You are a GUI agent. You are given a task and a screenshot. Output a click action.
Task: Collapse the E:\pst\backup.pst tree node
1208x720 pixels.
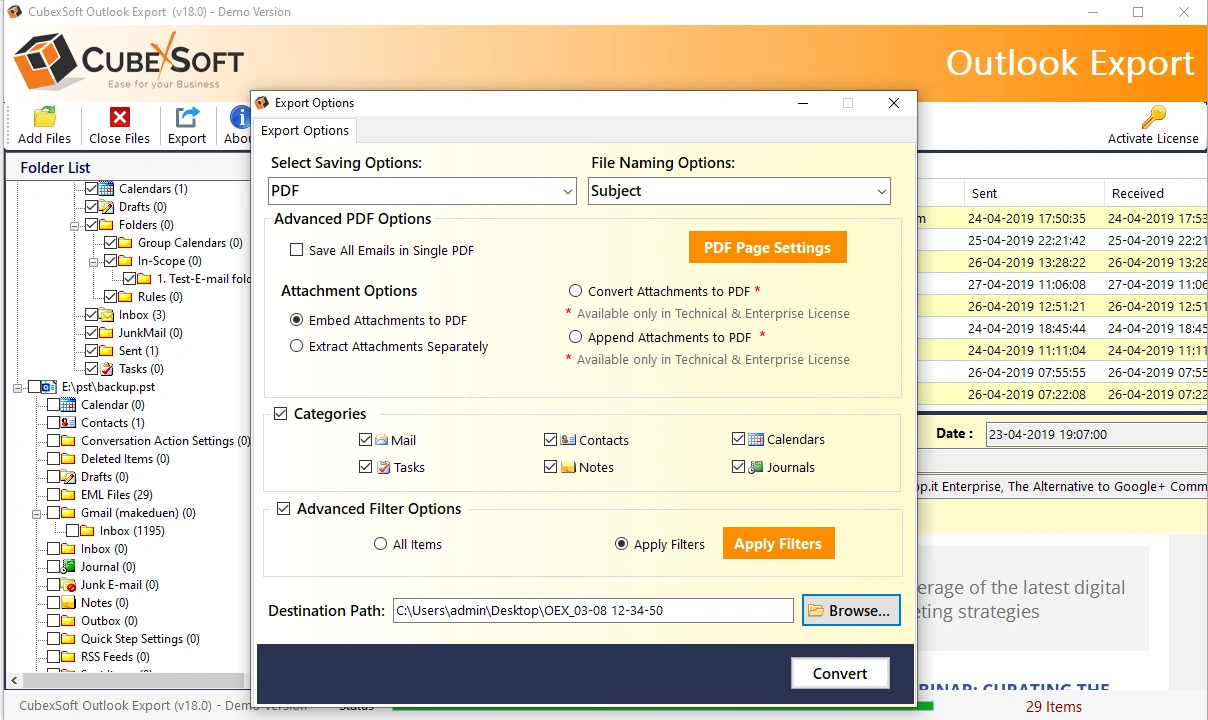click(x=18, y=387)
